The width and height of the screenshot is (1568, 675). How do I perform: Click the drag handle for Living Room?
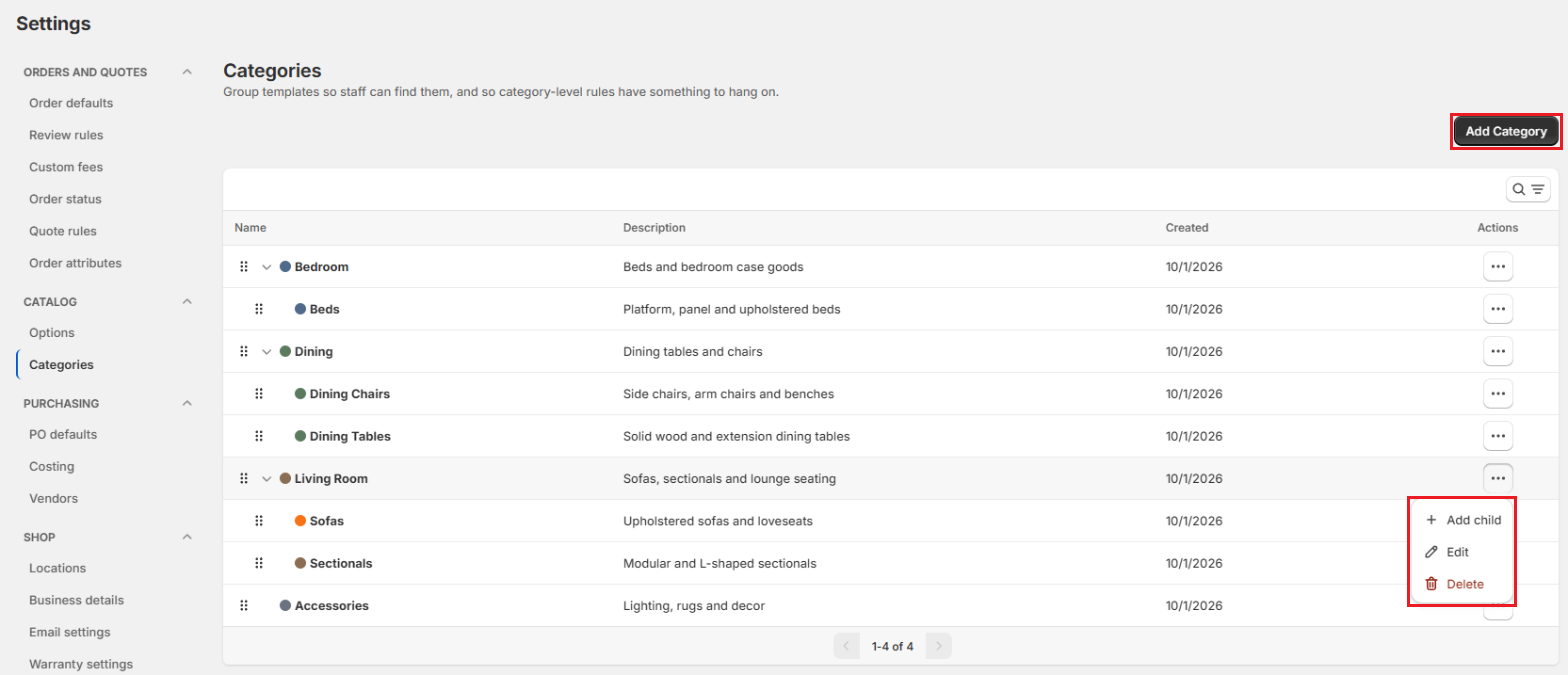click(x=244, y=479)
